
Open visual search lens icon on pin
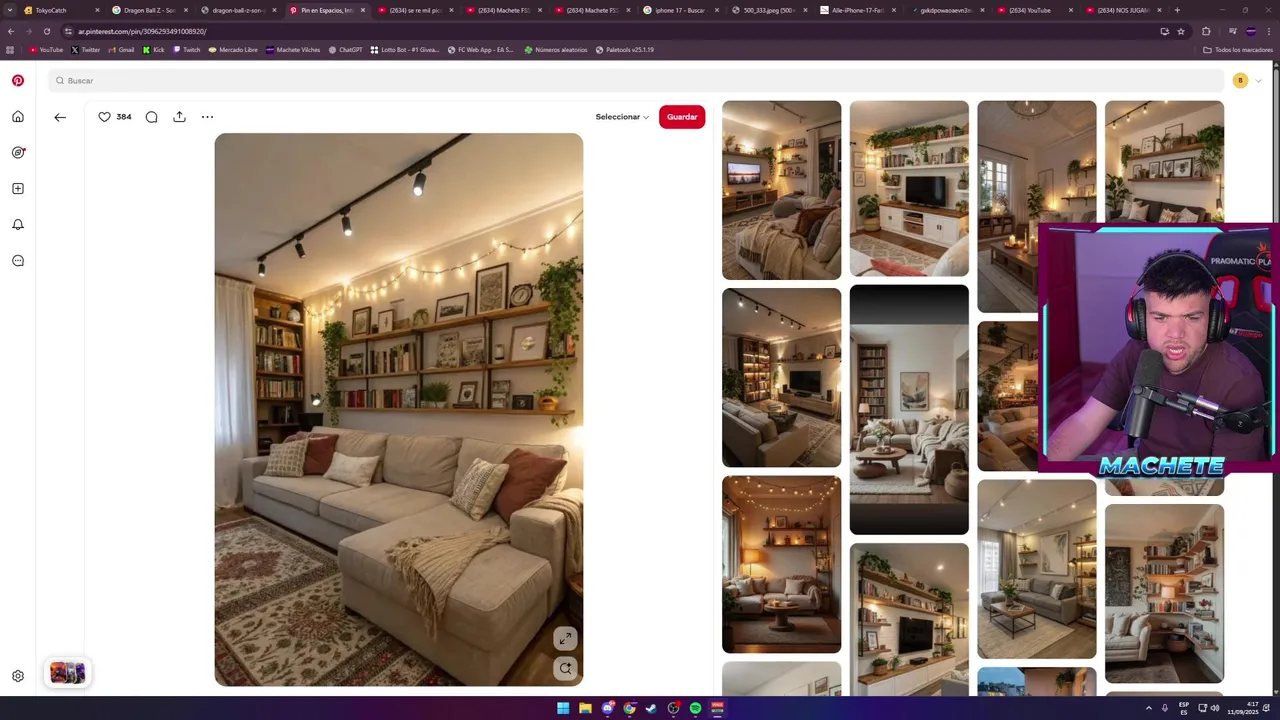[x=565, y=669]
